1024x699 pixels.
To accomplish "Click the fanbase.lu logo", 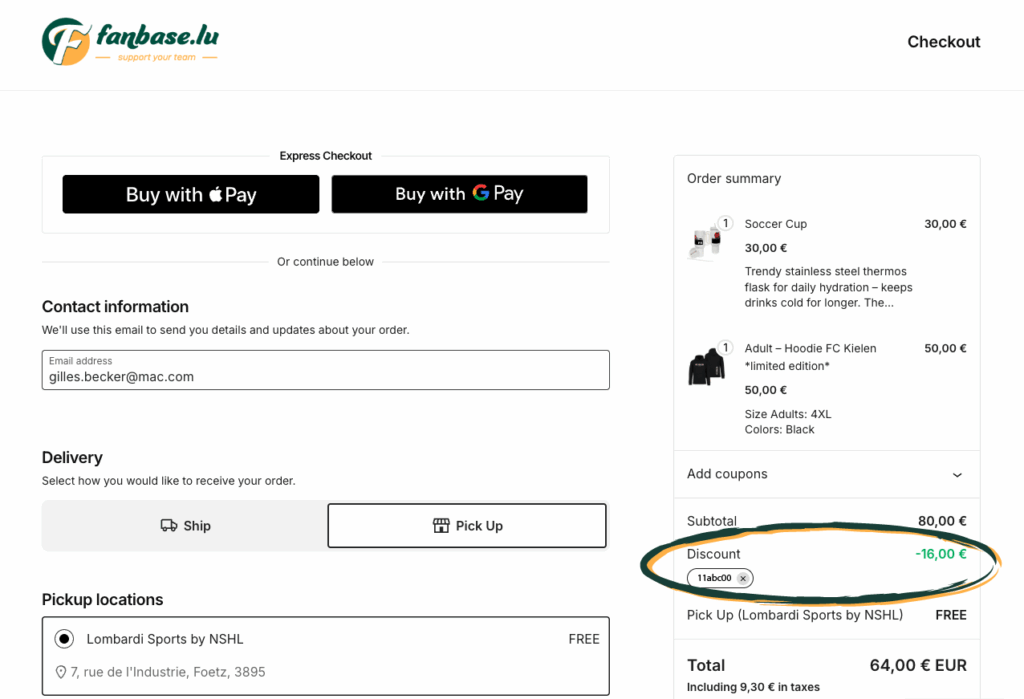I will (130, 41).
